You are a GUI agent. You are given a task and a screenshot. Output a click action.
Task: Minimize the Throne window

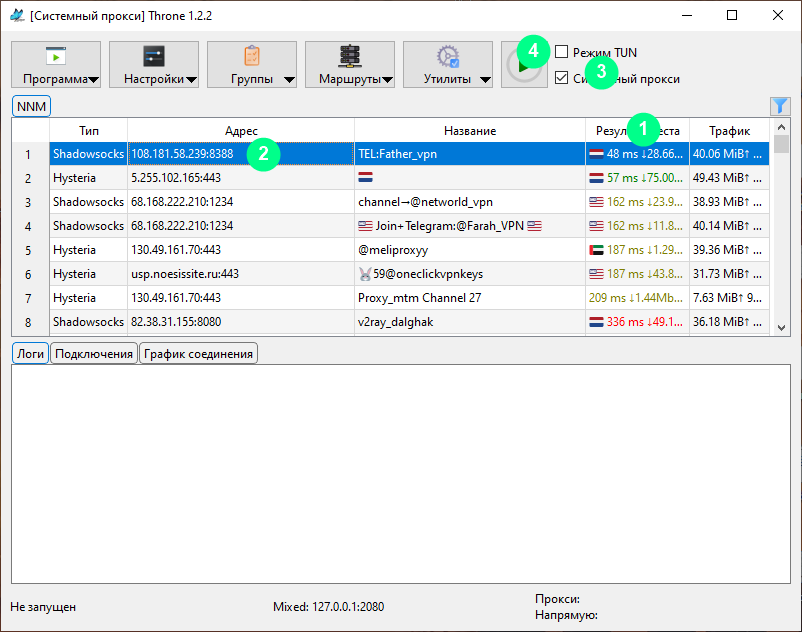click(687, 15)
